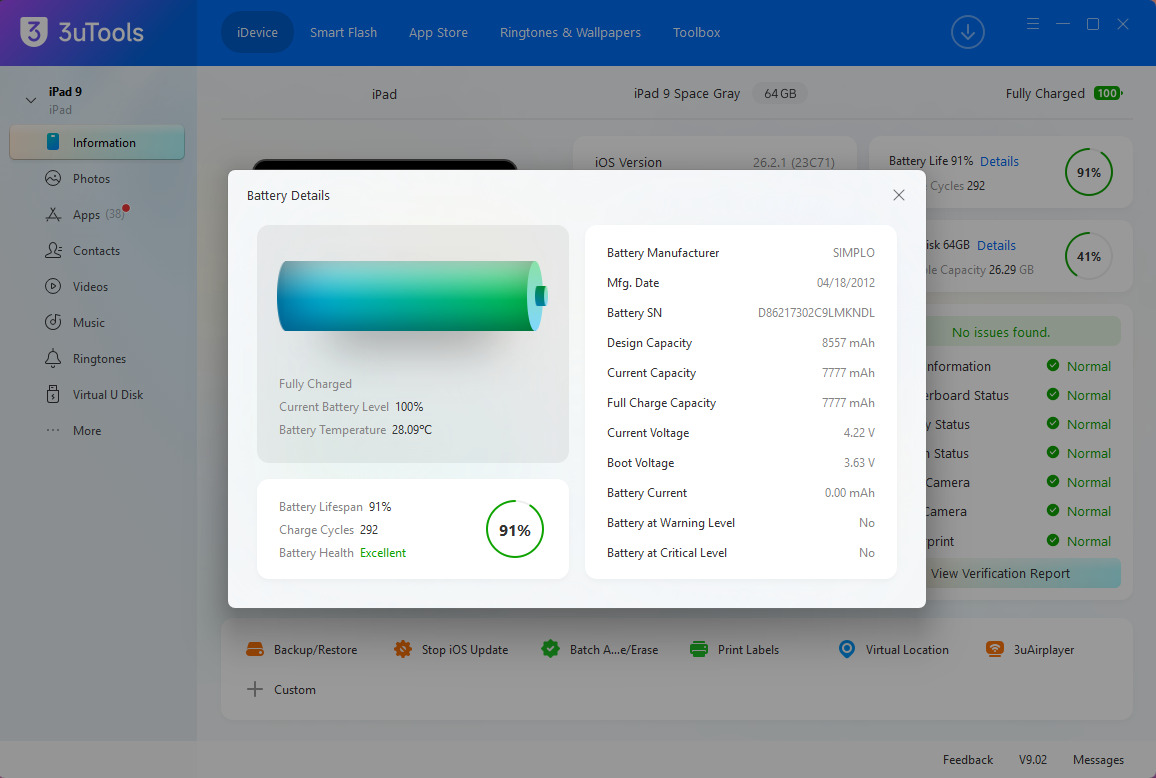Switch to the Smart Flash tab

click(x=344, y=32)
